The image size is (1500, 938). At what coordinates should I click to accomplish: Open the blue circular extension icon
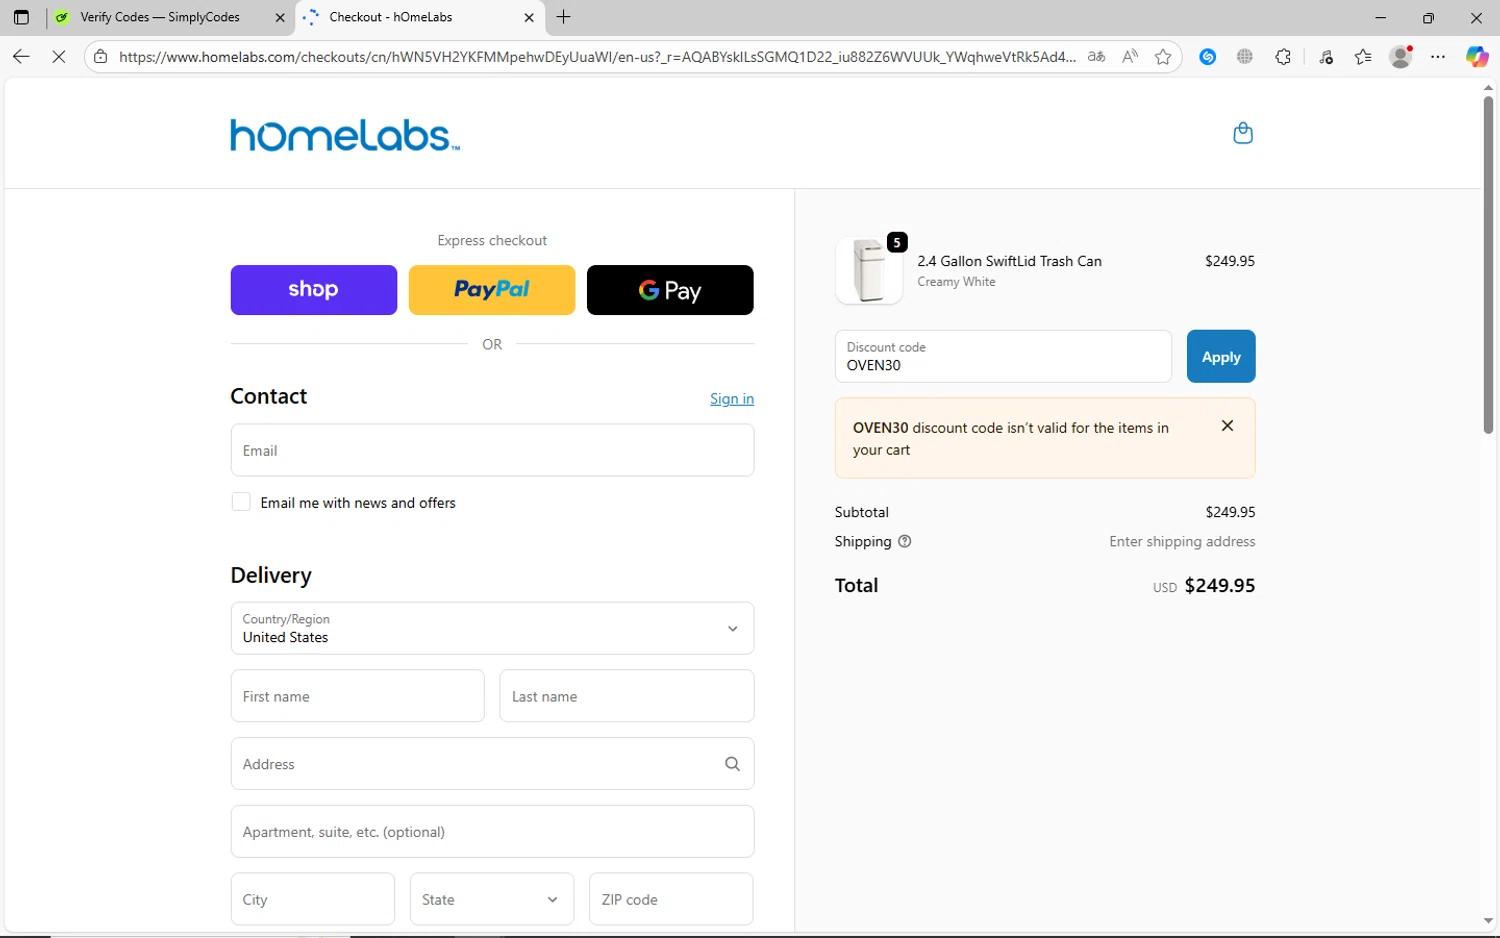[x=1208, y=57]
